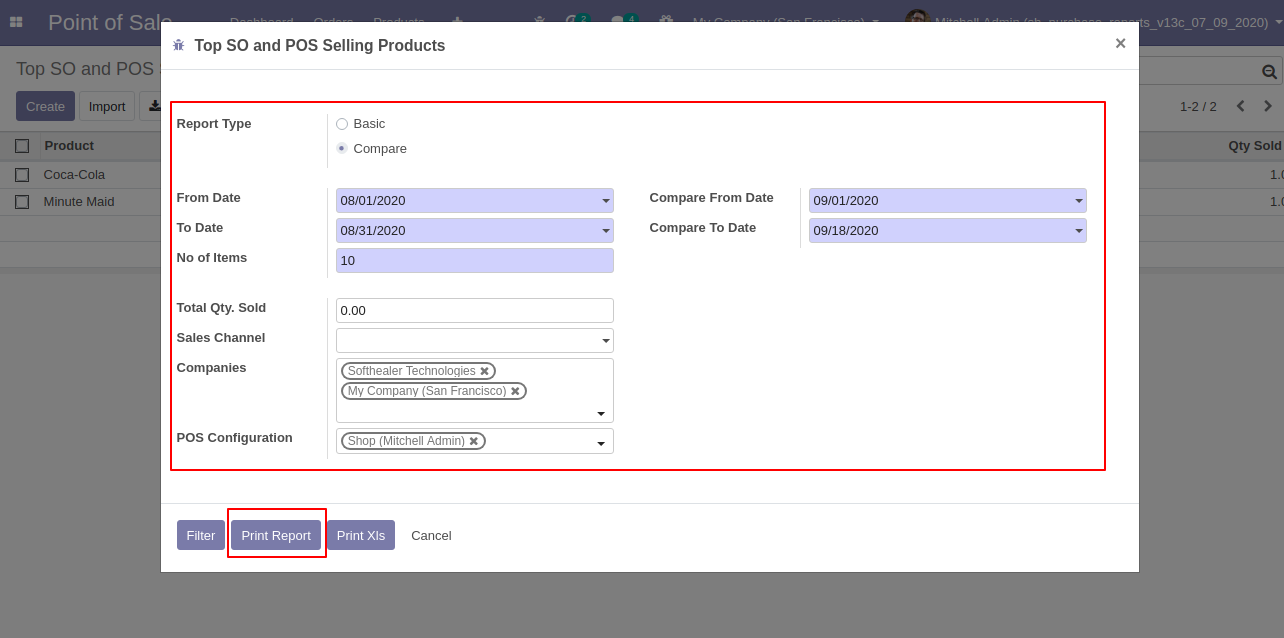Viewport: 1284px width, 638px height.
Task: Click the download icon beside Import
Action: [154, 106]
